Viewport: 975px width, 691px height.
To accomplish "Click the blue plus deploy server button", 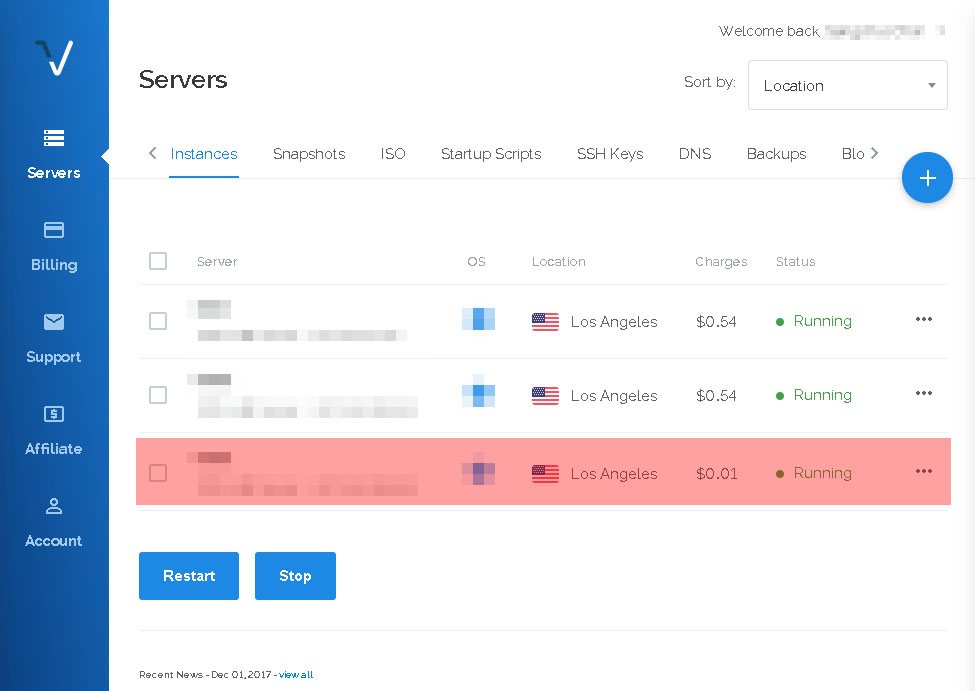I will (927, 178).
